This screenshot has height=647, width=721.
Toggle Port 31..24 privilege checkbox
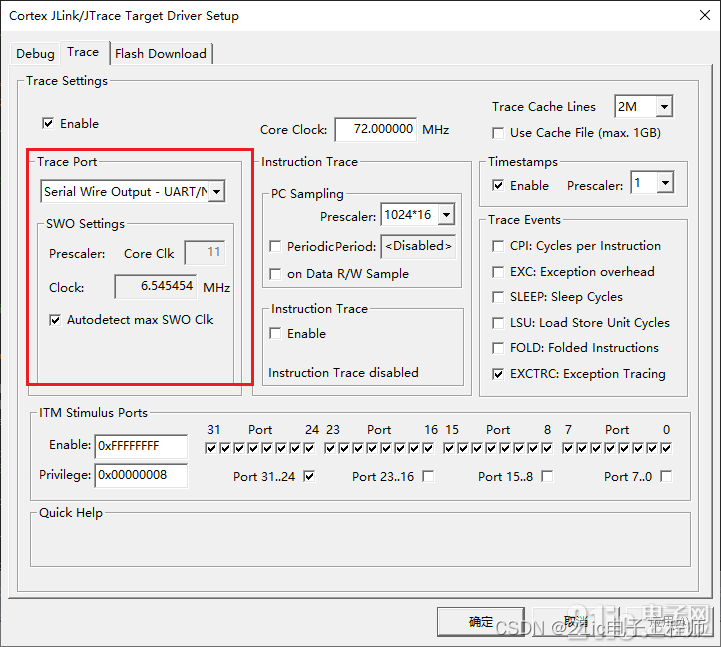tap(309, 476)
